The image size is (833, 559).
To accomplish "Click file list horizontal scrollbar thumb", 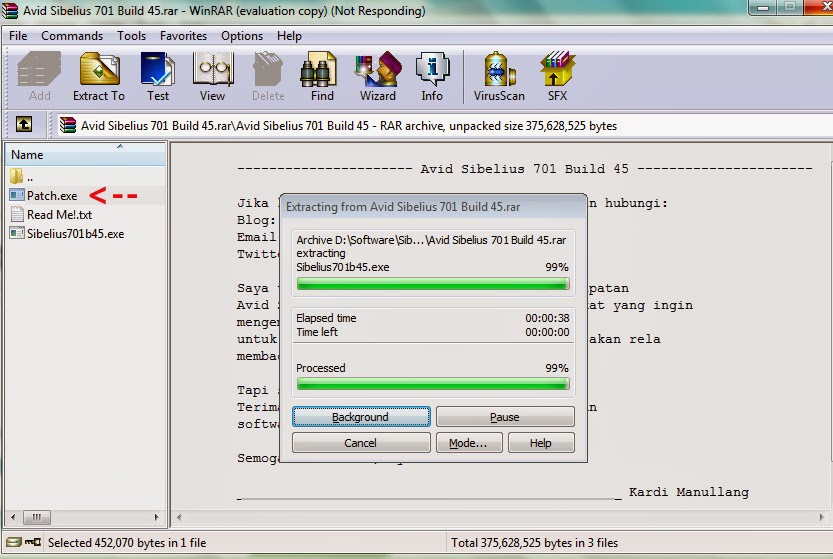I will pos(37,516).
